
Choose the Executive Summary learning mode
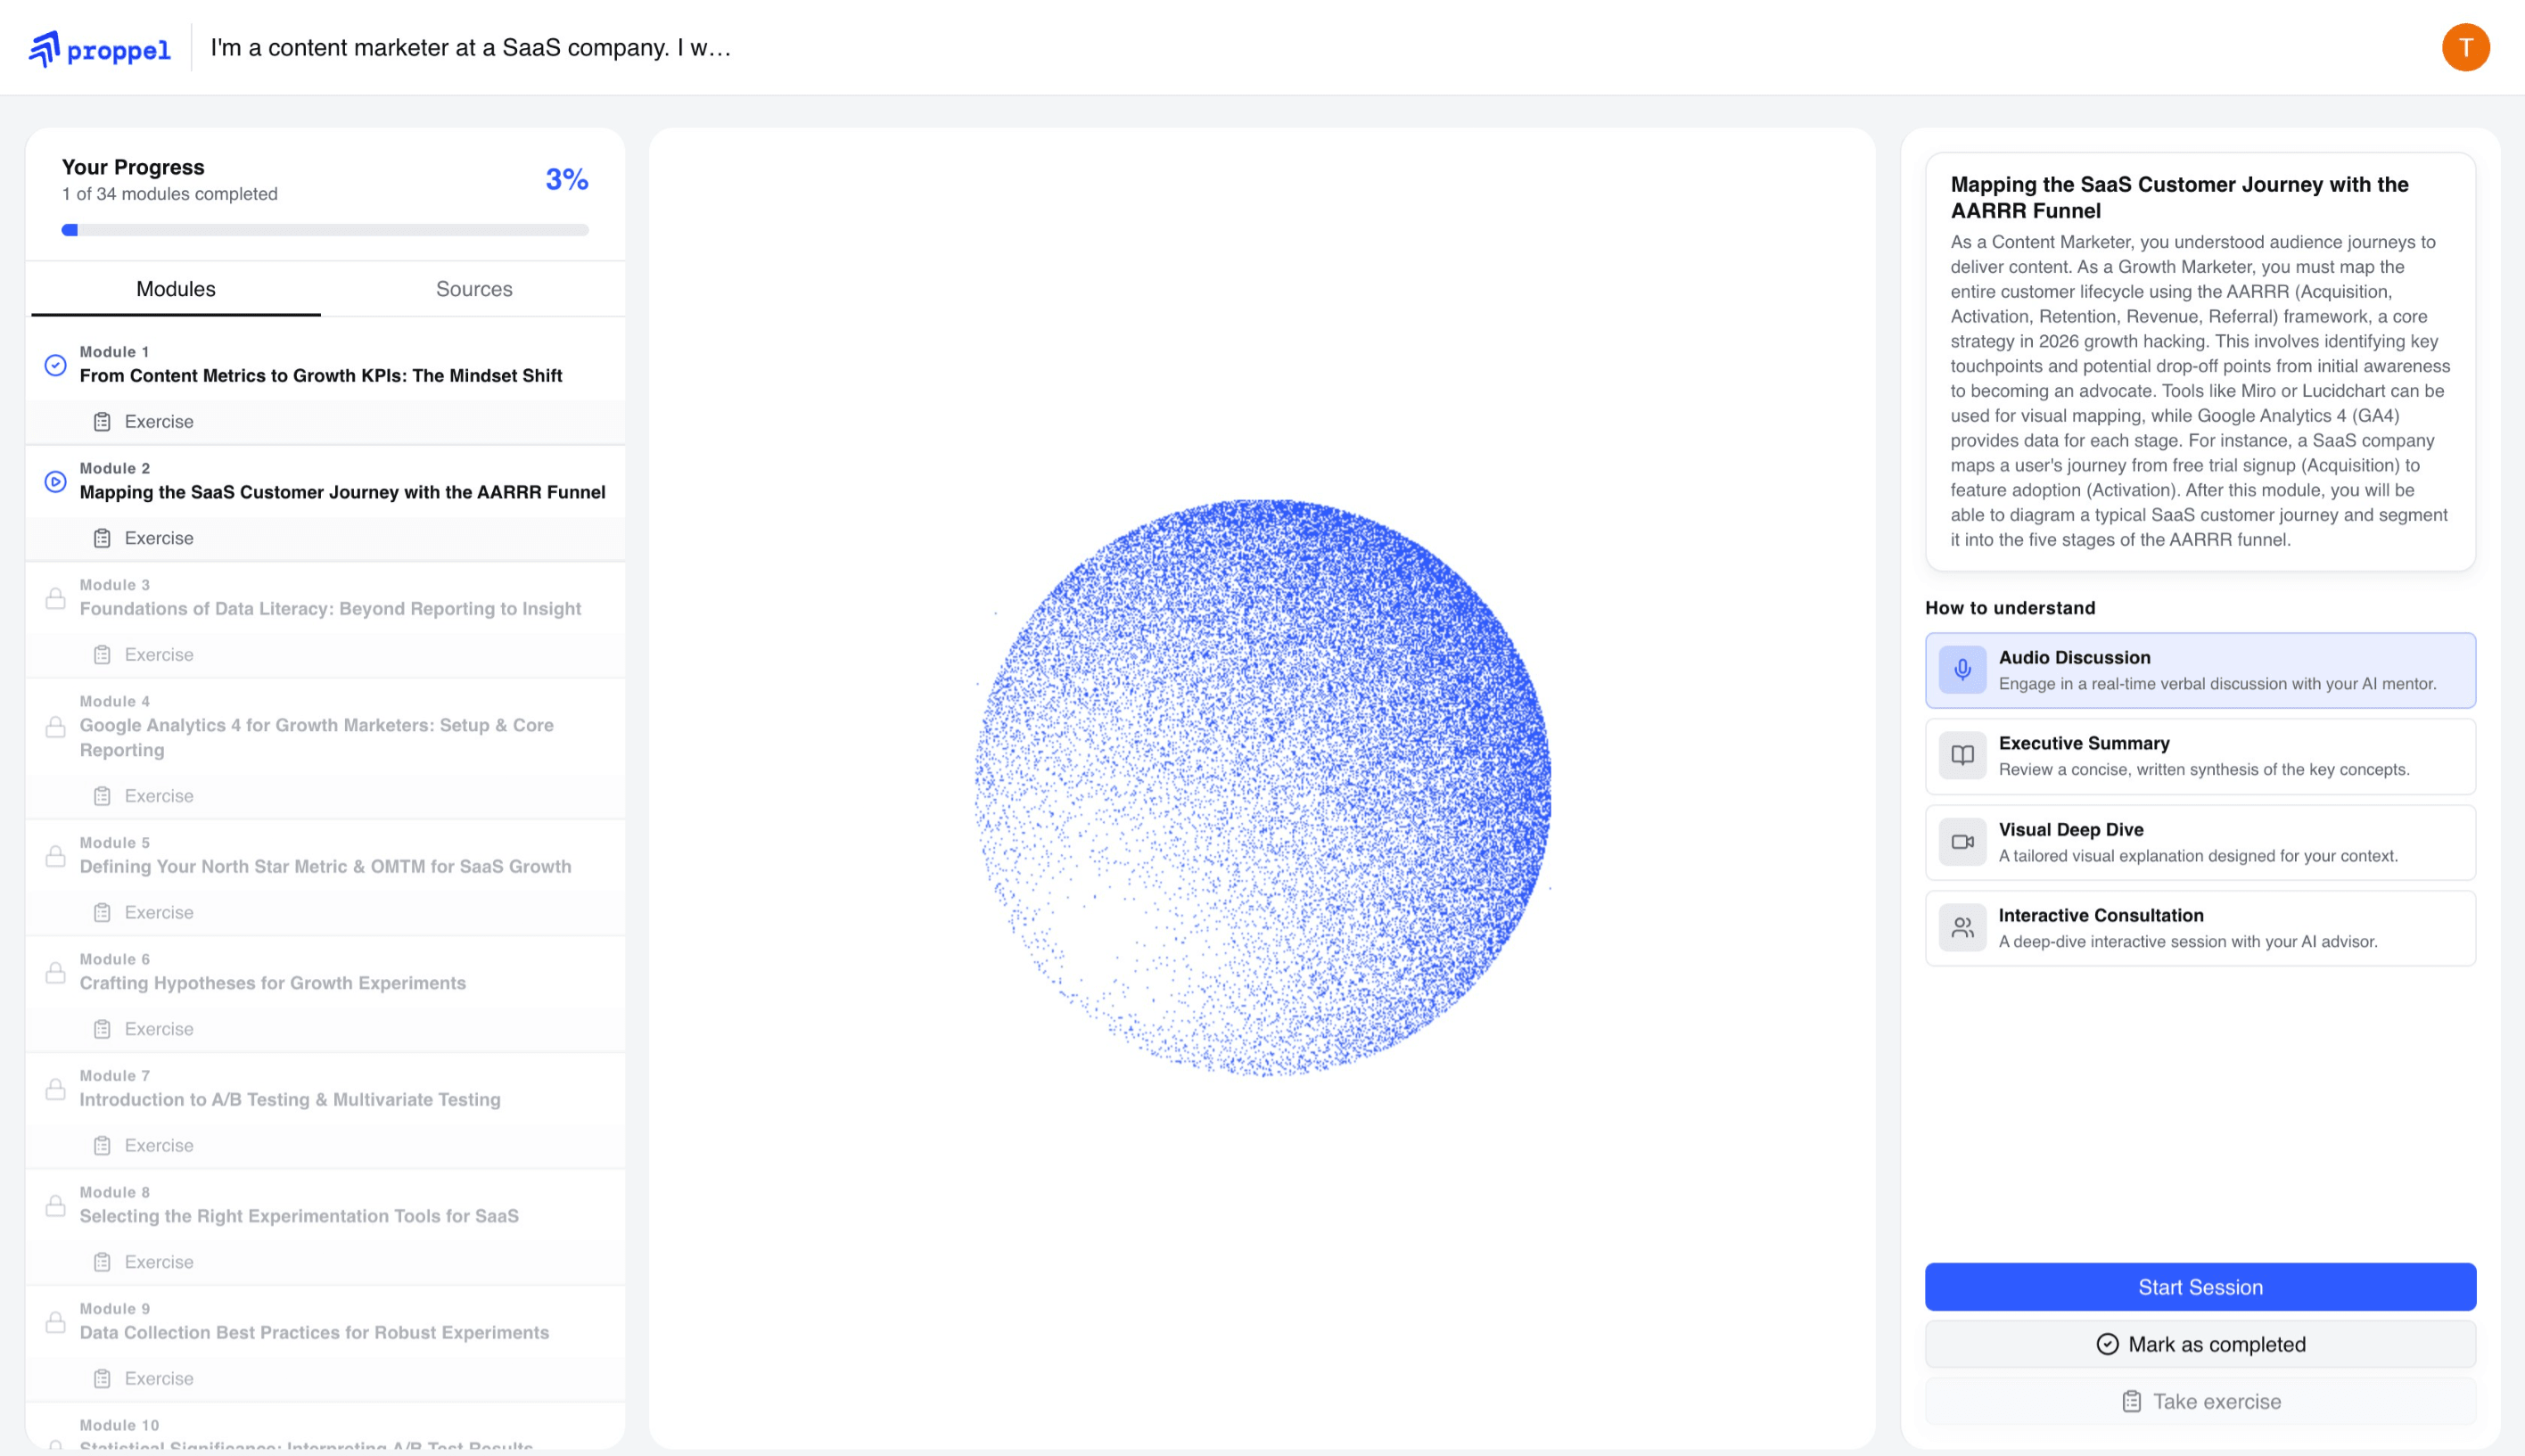point(2199,756)
